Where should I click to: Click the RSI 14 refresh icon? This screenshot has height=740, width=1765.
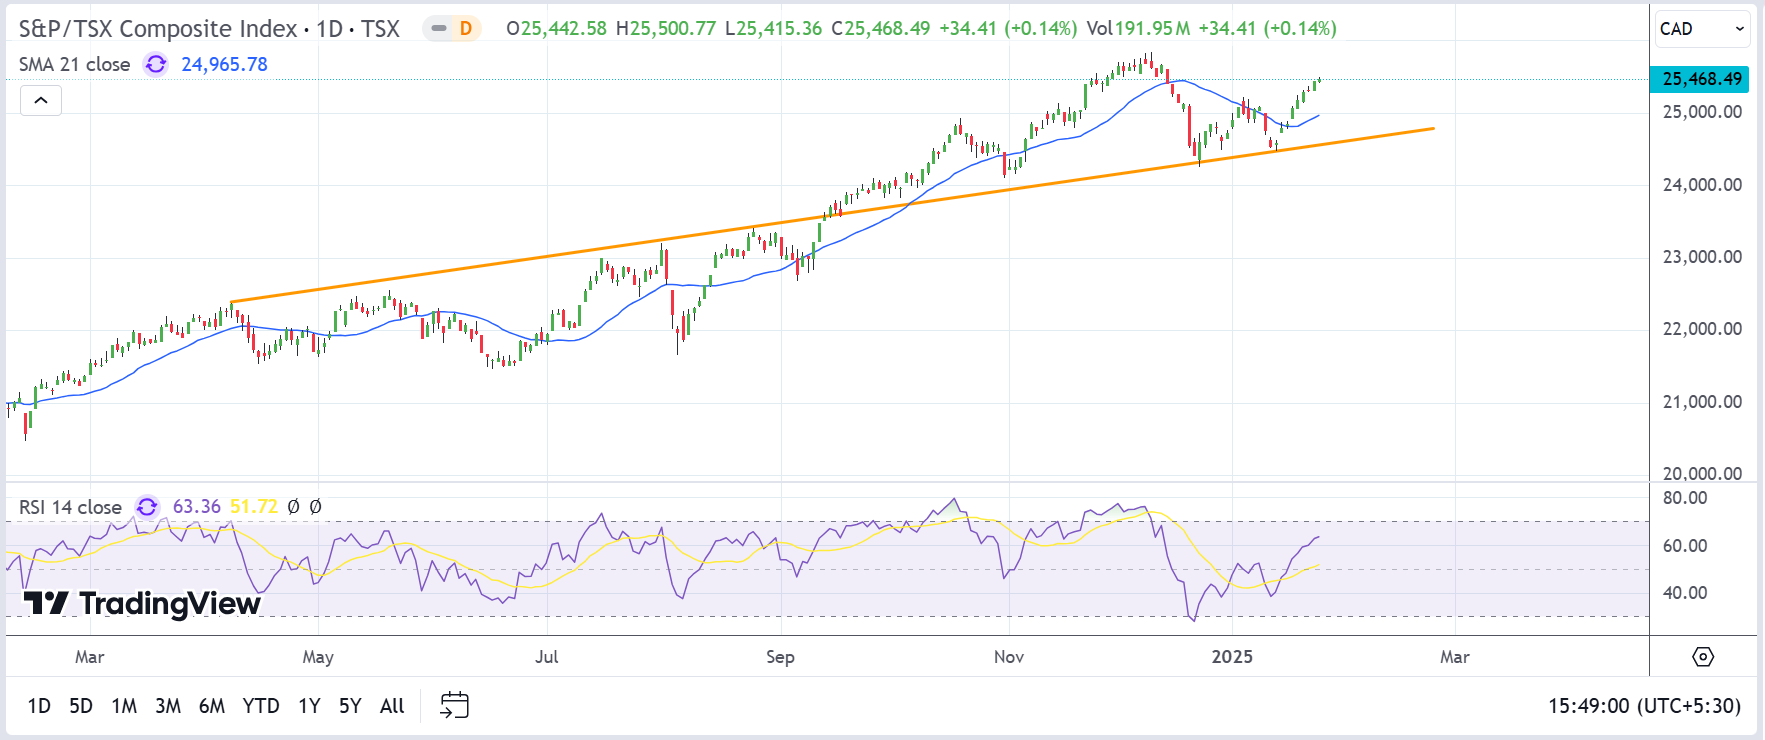(147, 507)
